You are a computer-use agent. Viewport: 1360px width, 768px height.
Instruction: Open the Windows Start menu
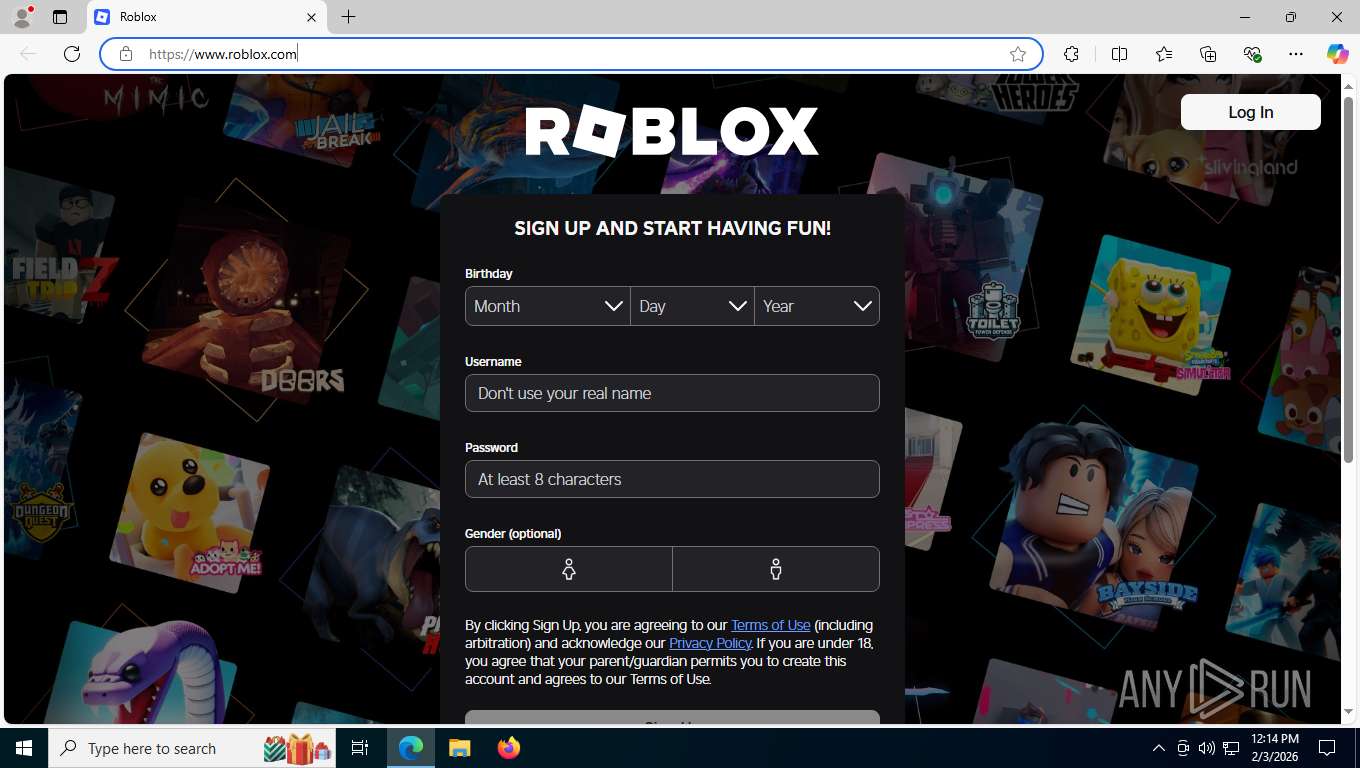23,748
